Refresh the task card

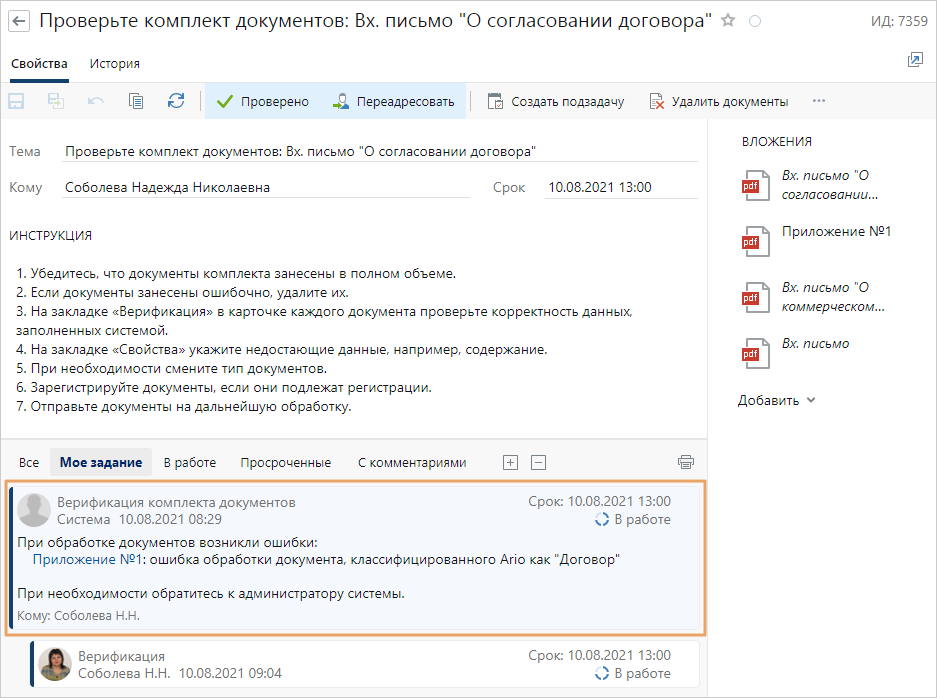(177, 100)
